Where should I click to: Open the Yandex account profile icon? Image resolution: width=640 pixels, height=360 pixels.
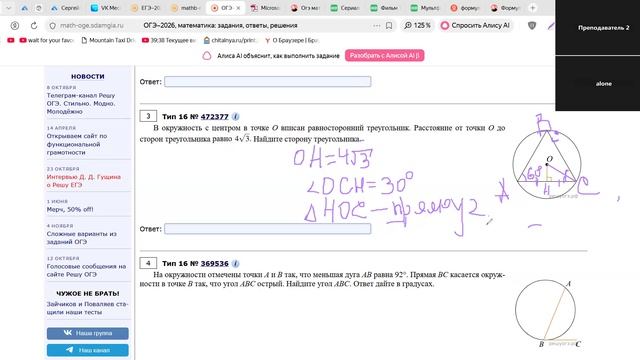[x=15, y=25]
